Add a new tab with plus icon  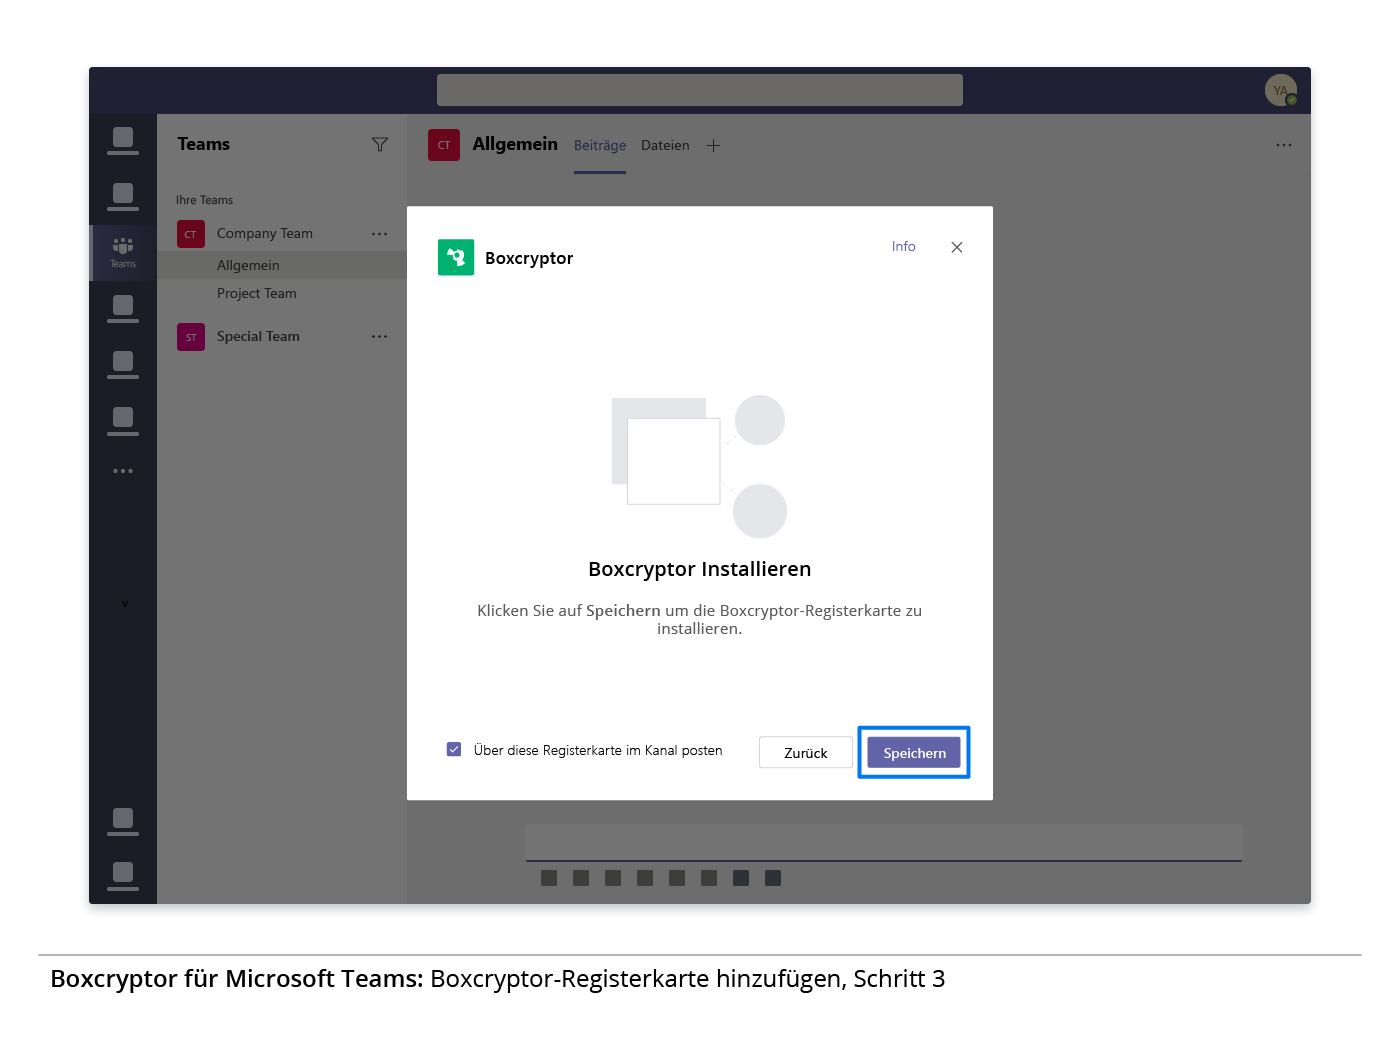[x=713, y=146]
